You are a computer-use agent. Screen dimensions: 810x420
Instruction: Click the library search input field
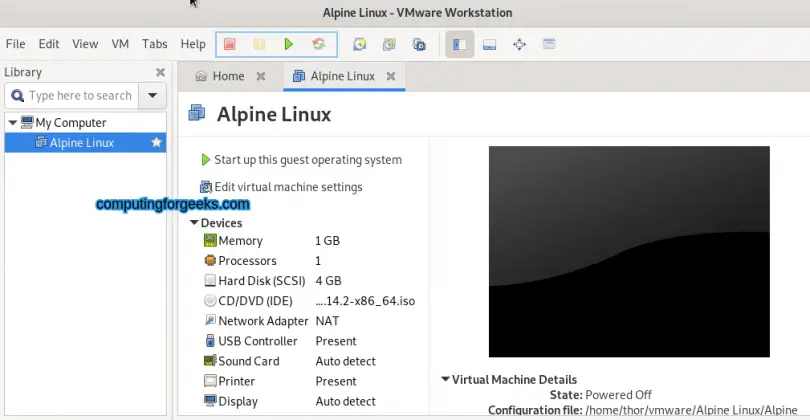click(80, 96)
